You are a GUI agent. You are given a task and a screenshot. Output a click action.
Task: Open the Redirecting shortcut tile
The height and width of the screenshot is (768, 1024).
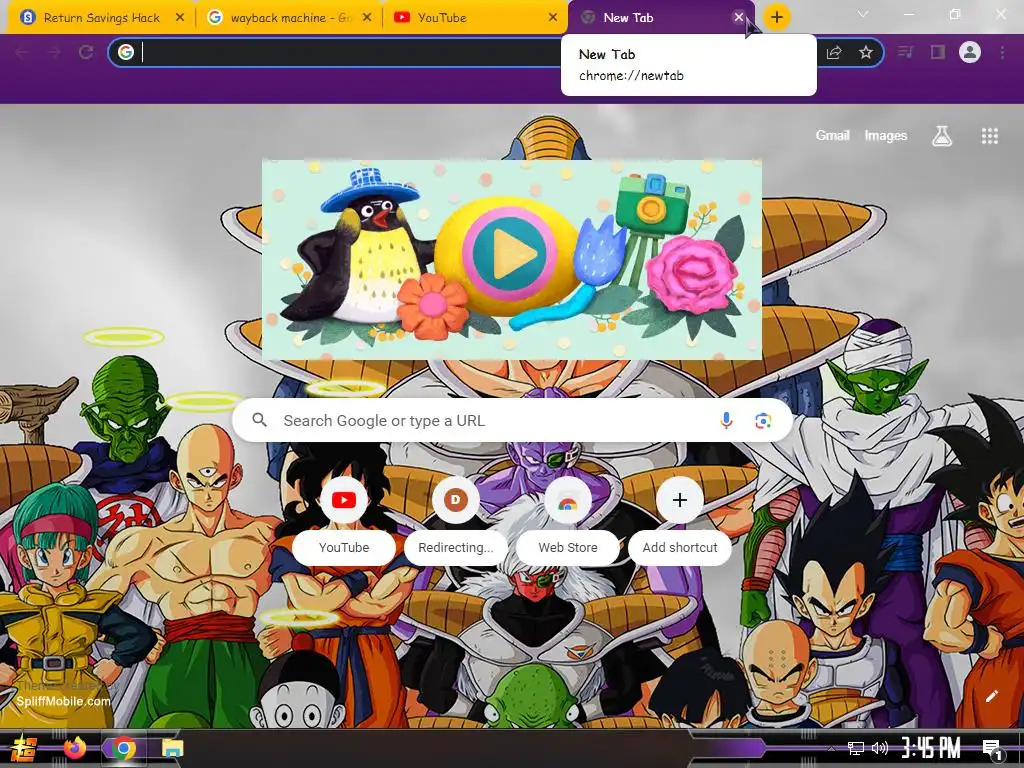click(456, 519)
